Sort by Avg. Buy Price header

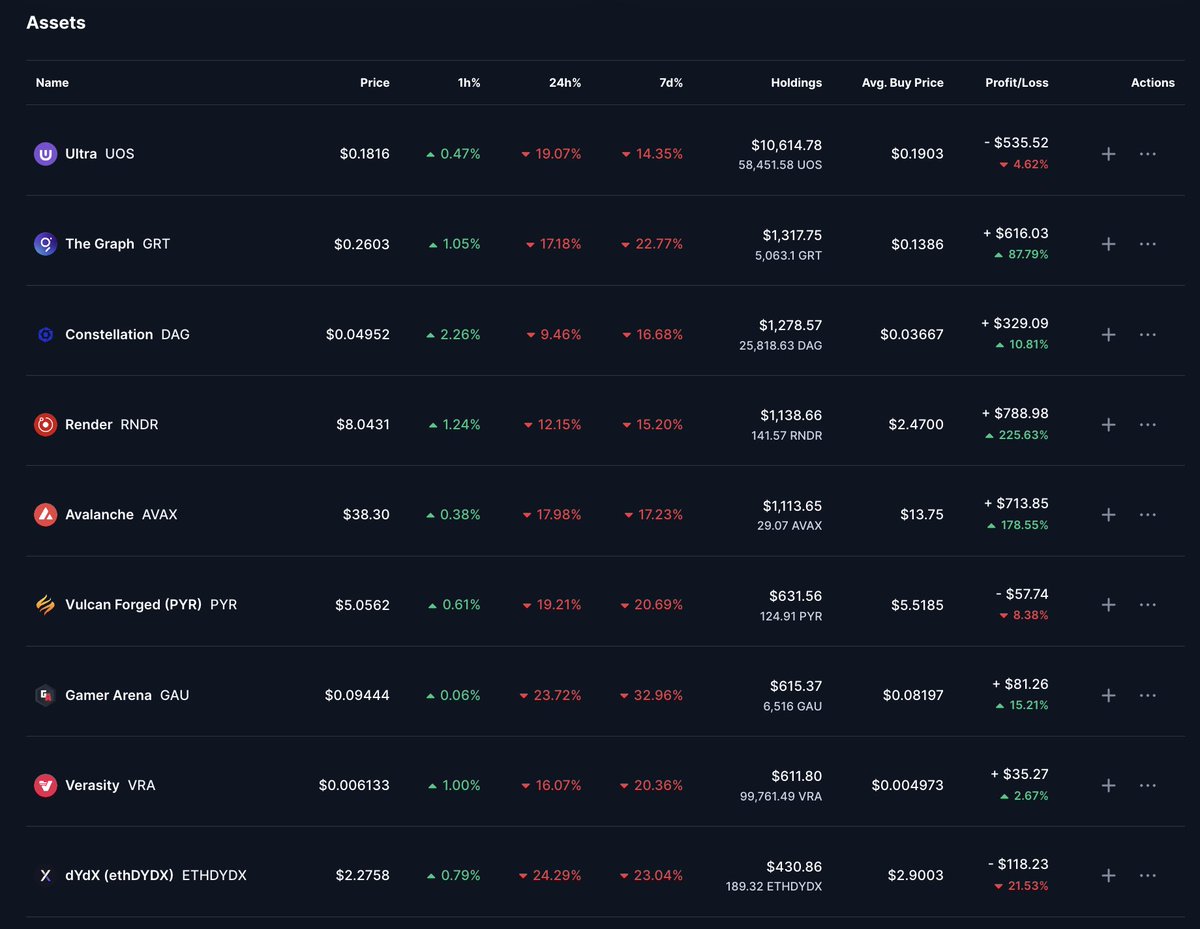pyautogui.click(x=903, y=83)
